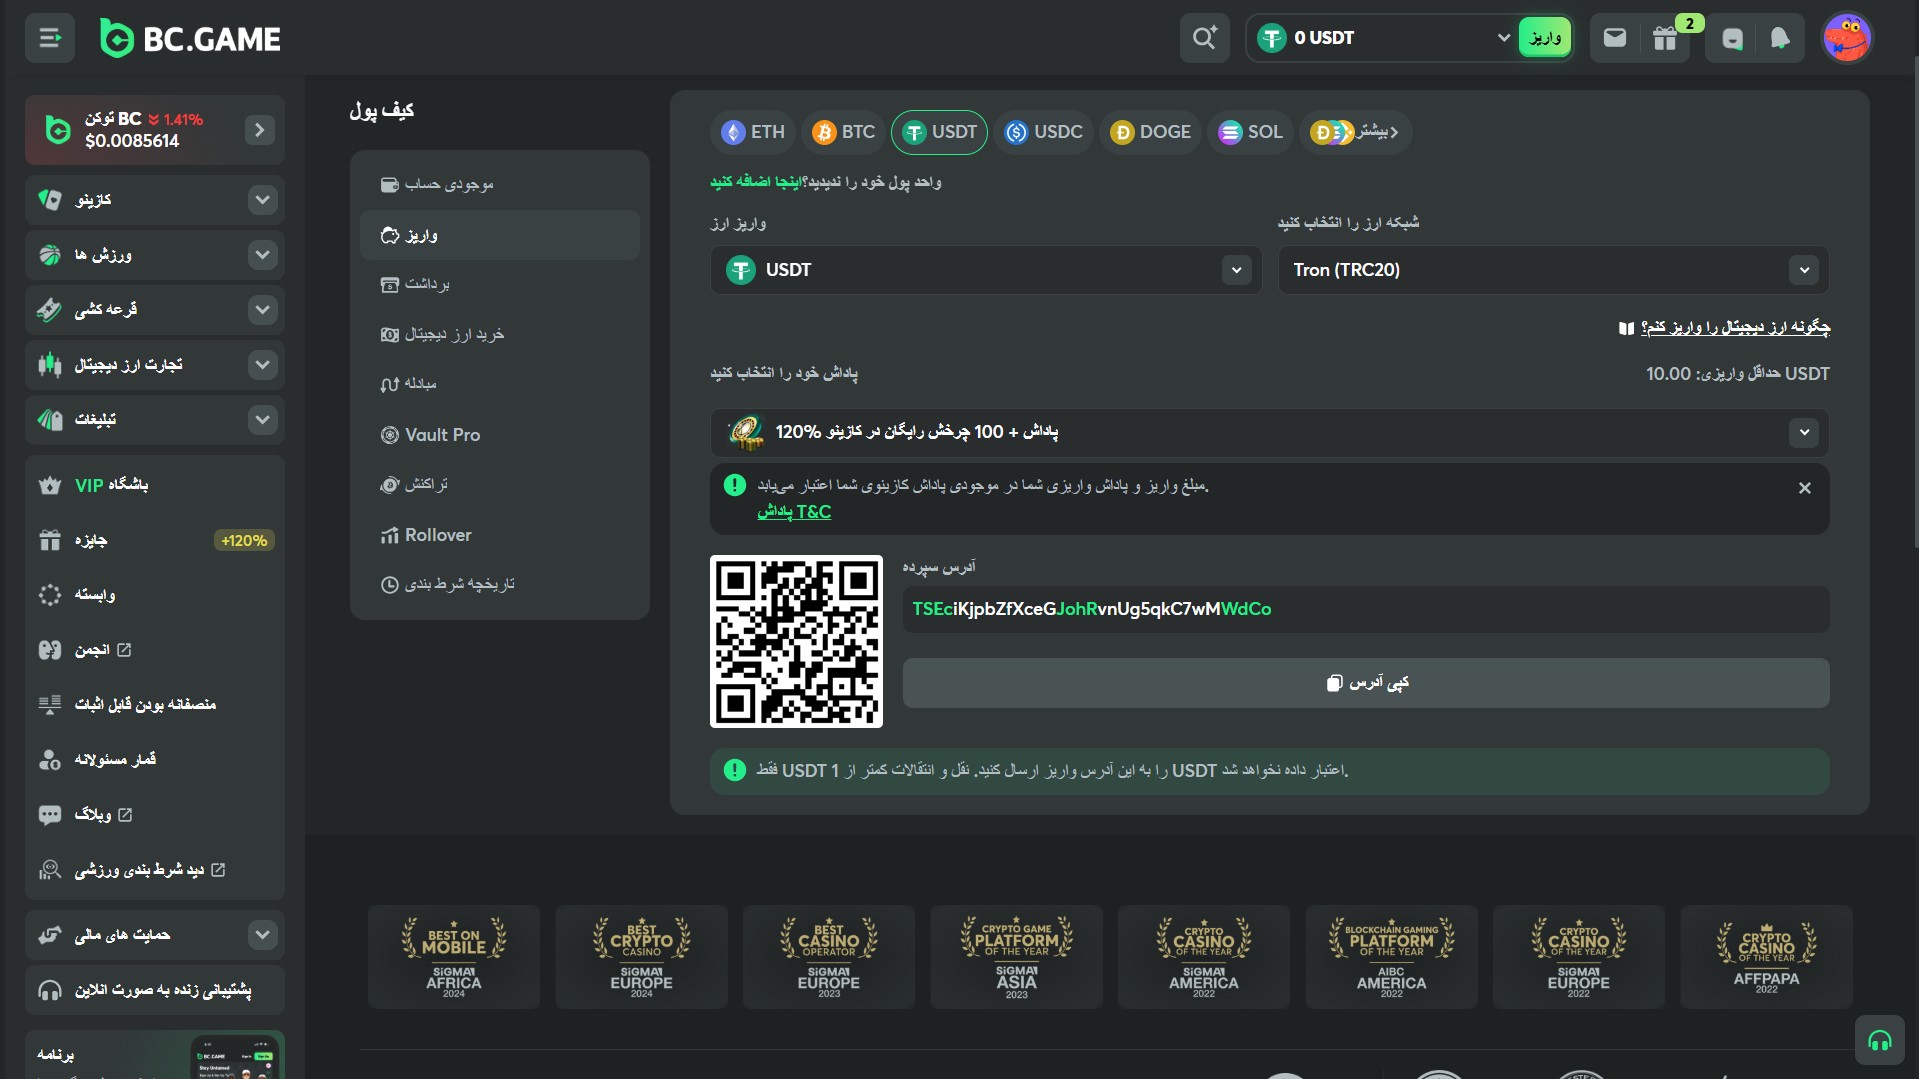Select the SOL currency tab
Viewport: 1919px width, 1079px height.
click(1250, 132)
